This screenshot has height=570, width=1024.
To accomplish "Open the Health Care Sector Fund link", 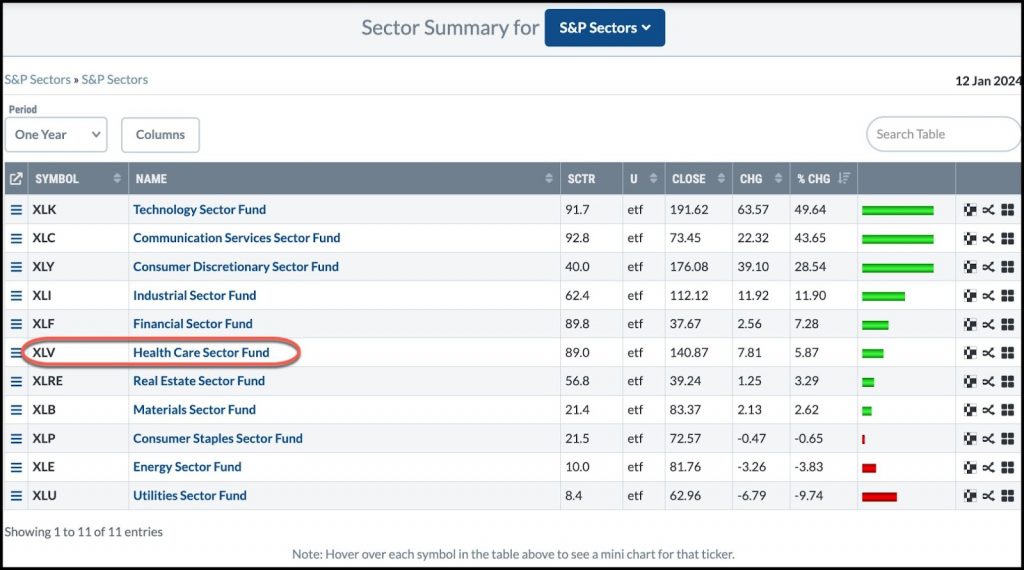I will click(201, 353).
